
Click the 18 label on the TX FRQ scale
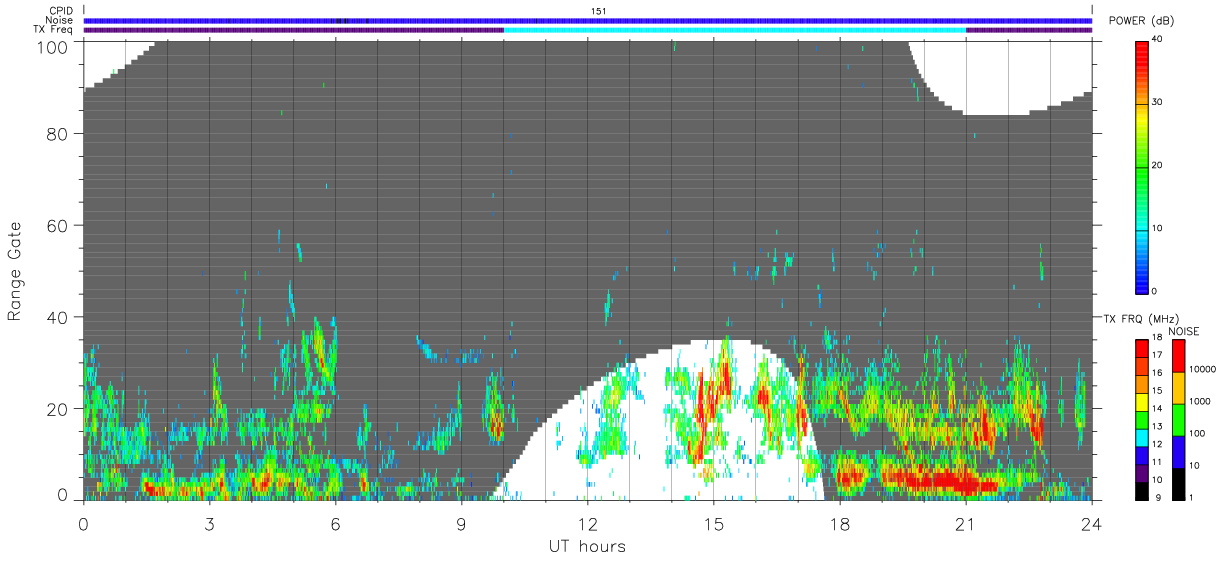click(x=1157, y=337)
